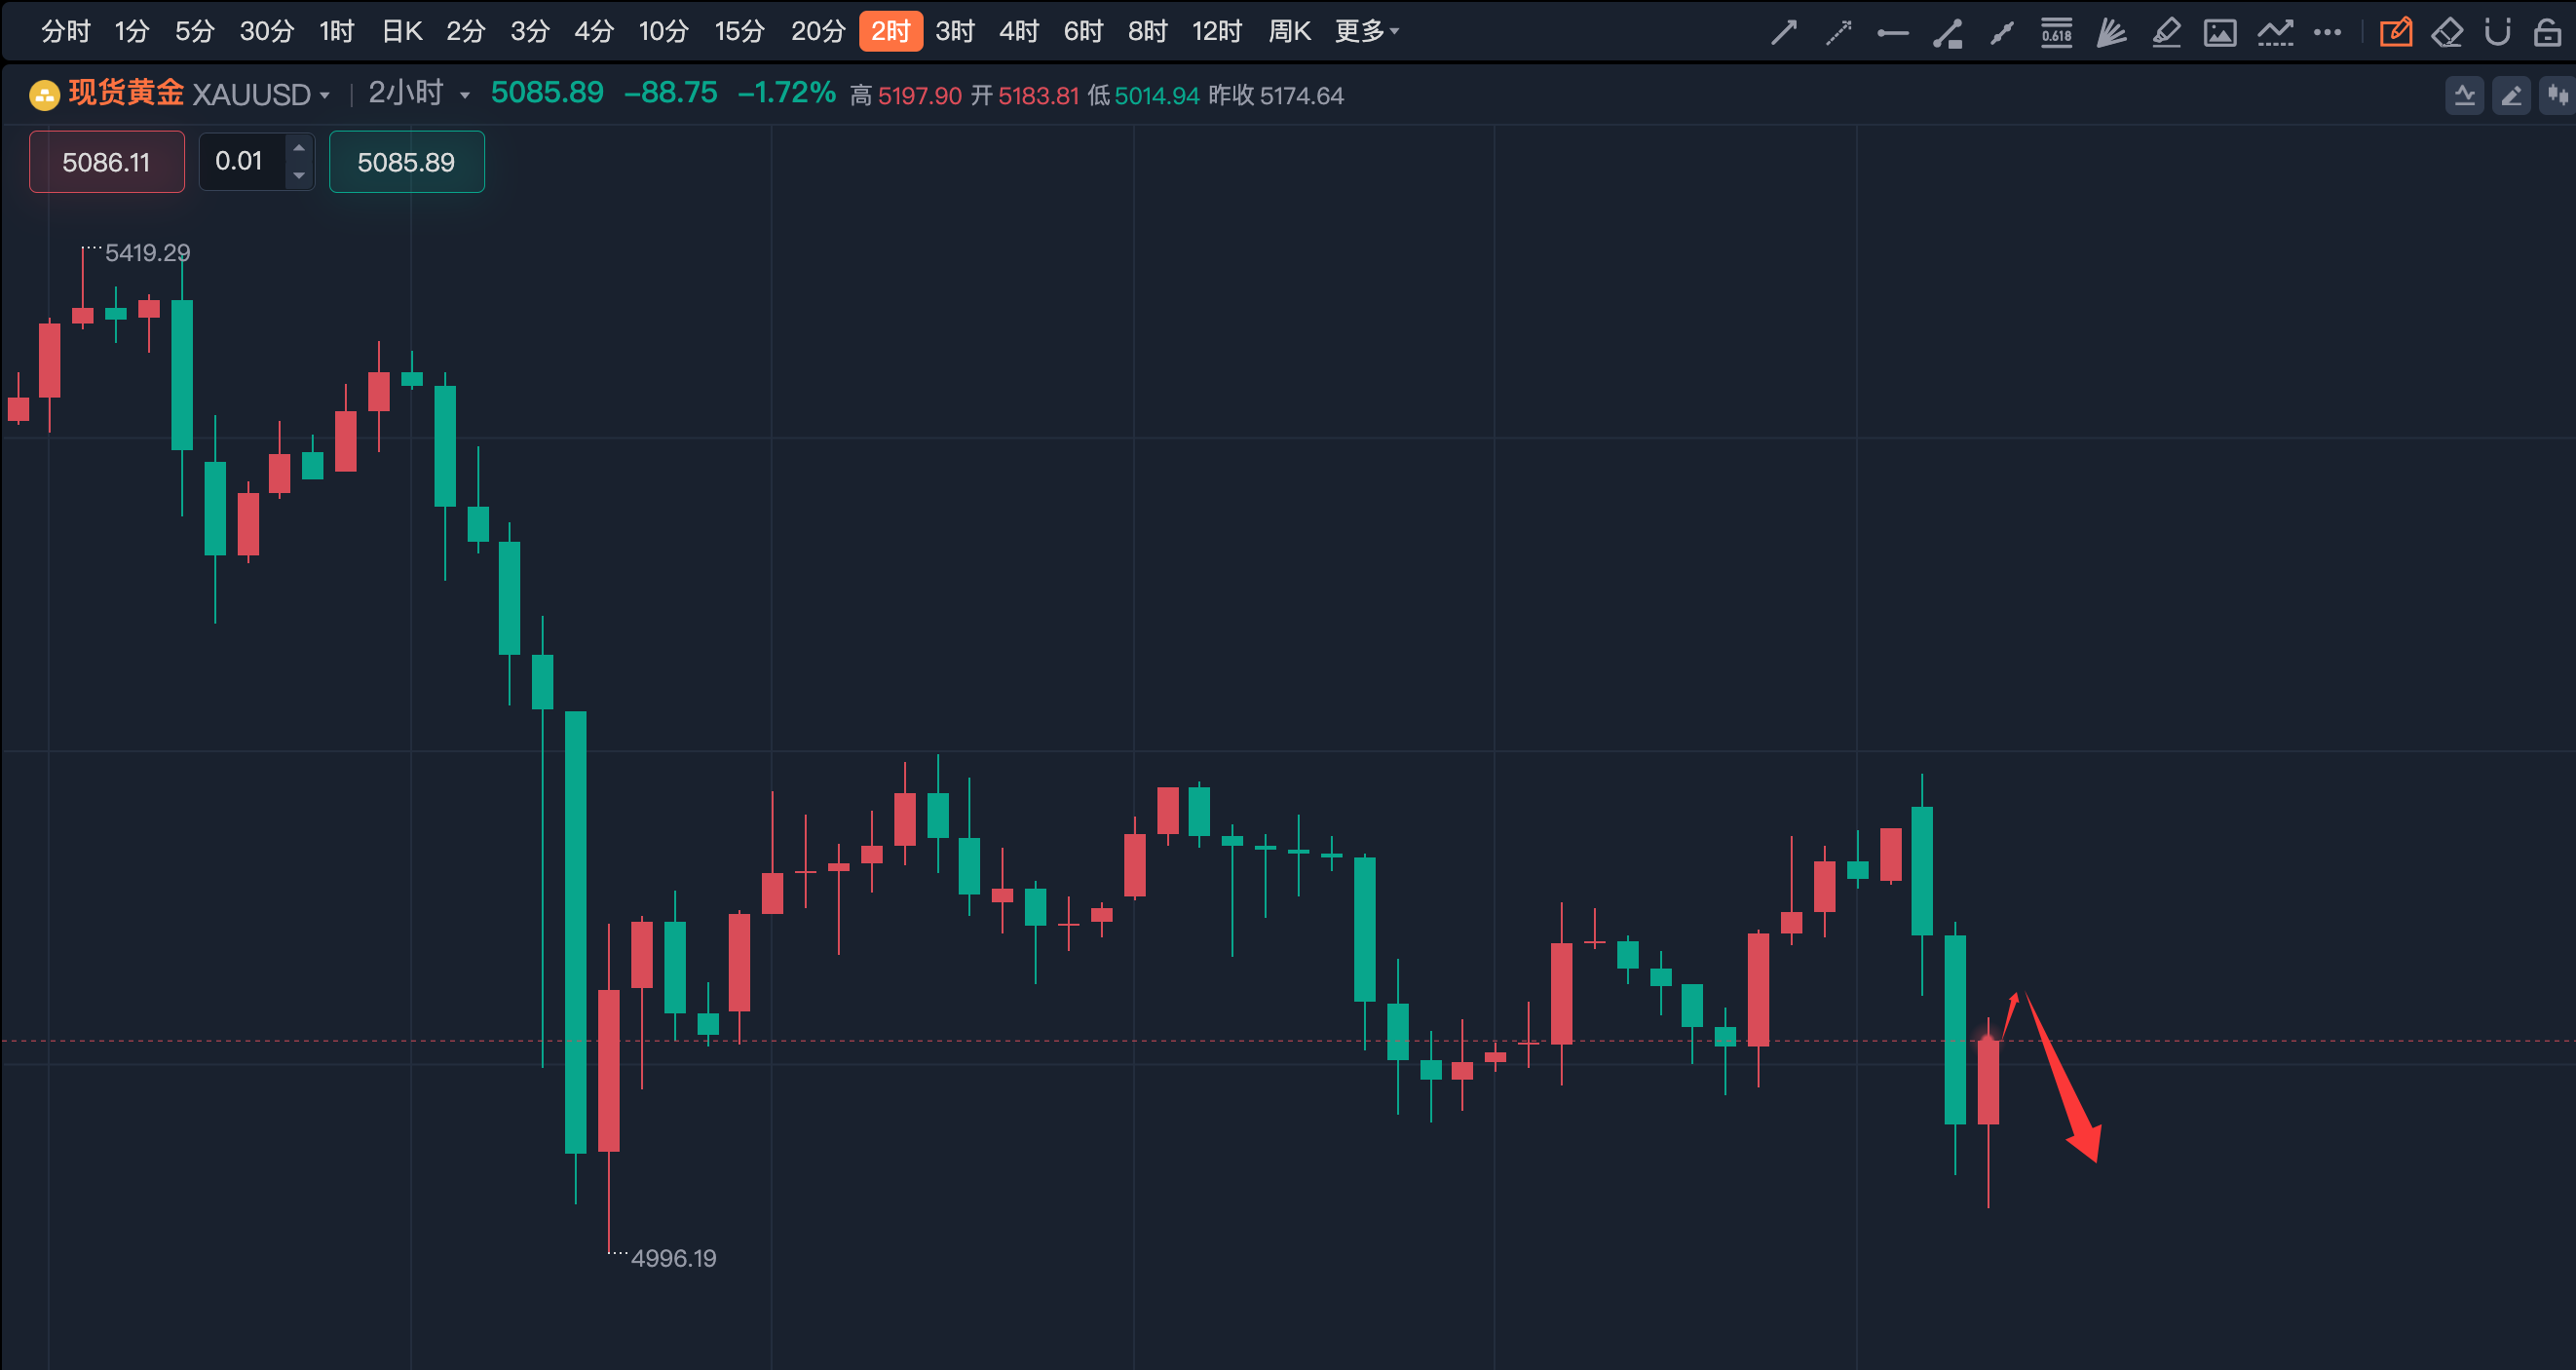The image size is (2576, 1370).
Task: Toggle the orange drawing edit mode
Action: tap(2395, 33)
